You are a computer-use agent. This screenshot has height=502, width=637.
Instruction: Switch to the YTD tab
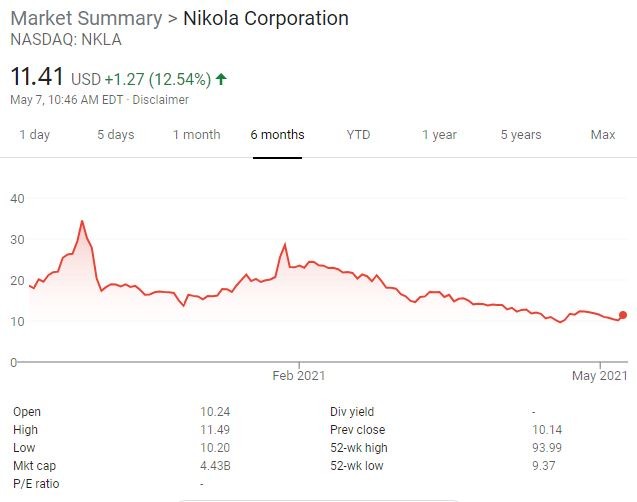(358, 135)
